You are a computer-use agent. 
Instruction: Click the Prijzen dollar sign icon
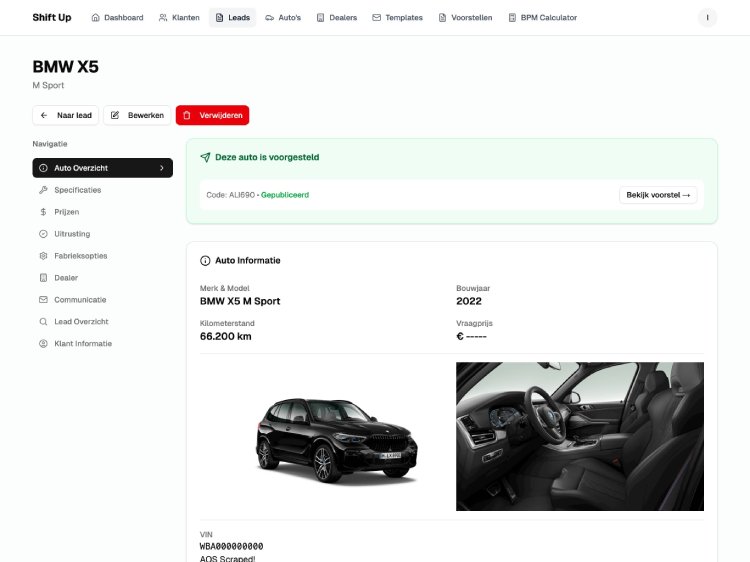[43, 212]
